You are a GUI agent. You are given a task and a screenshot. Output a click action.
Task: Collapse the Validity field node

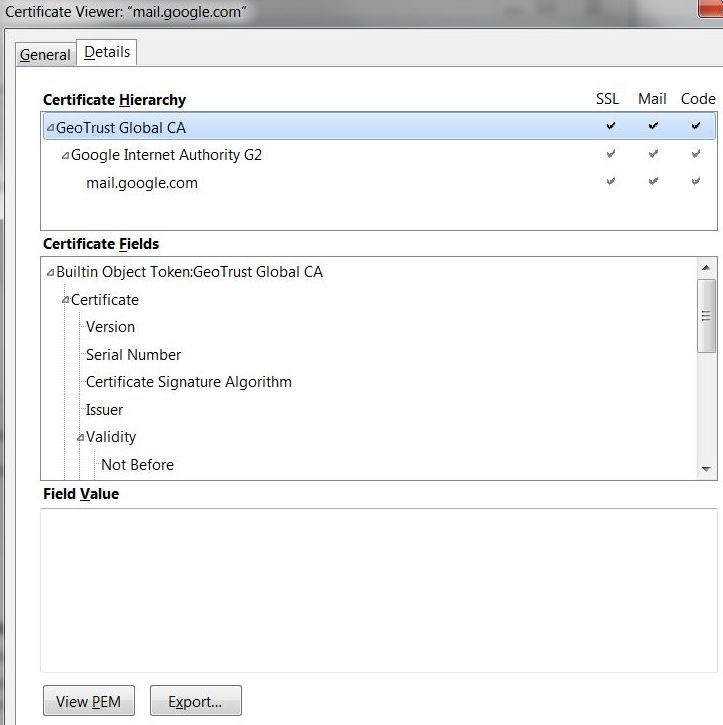[x=80, y=437]
